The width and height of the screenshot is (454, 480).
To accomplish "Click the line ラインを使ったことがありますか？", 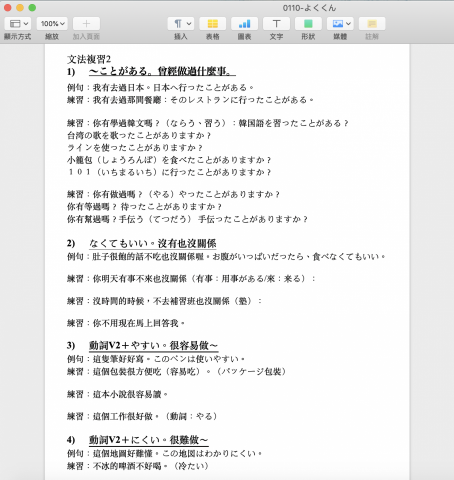I will pyautogui.click(x=135, y=148).
